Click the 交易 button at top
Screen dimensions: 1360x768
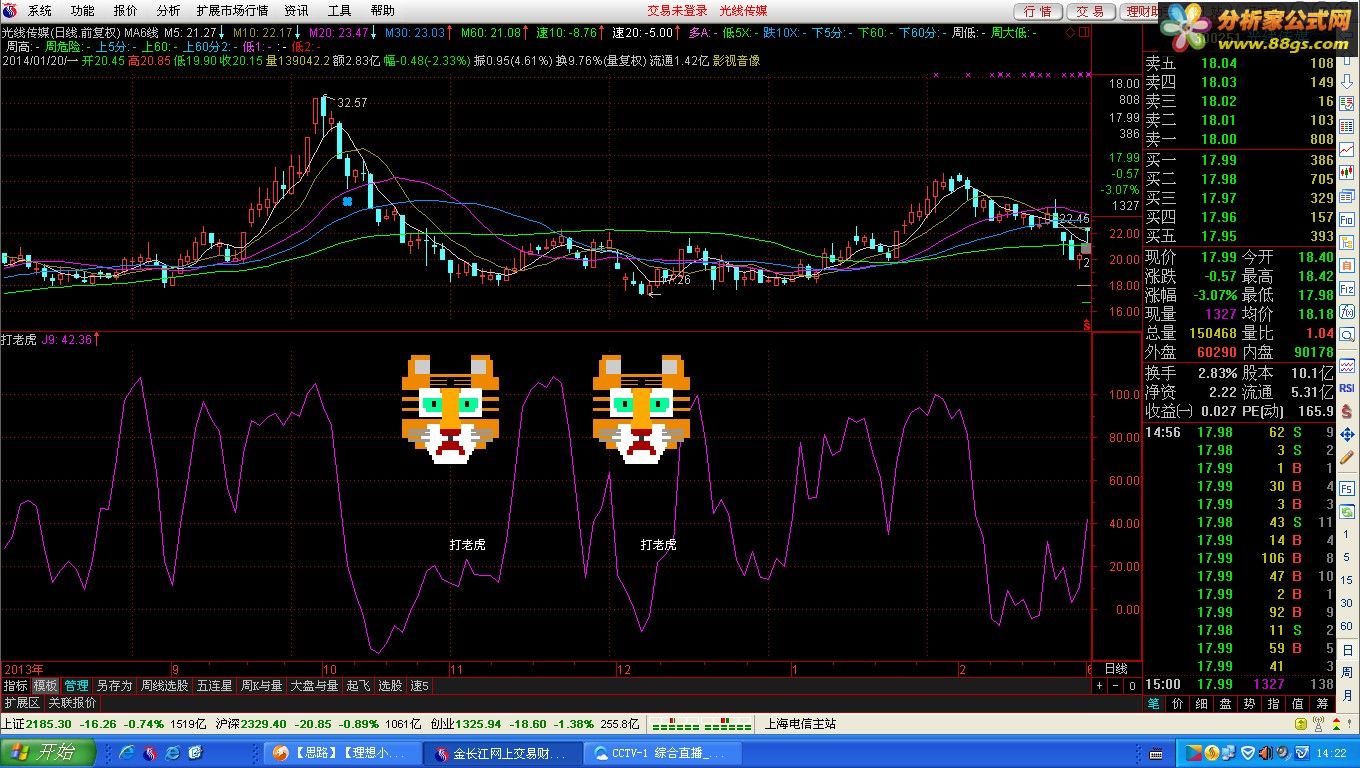1090,11
